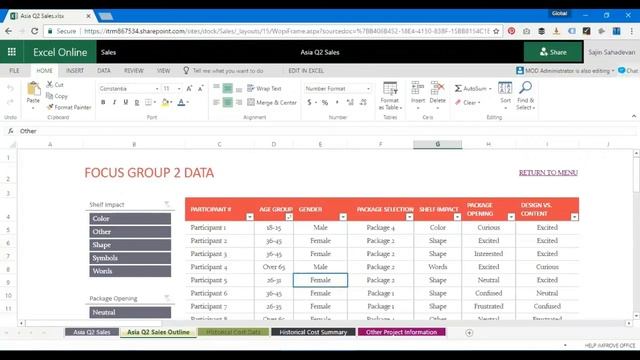Switch to the VIEW ribbon tab
This screenshot has height=360, width=640.
point(163,71)
